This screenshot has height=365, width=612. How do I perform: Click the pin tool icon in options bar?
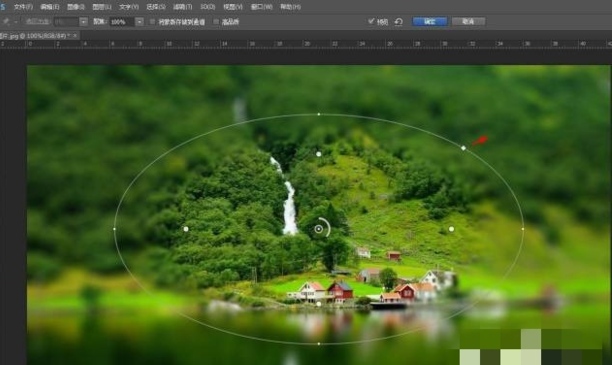6,22
